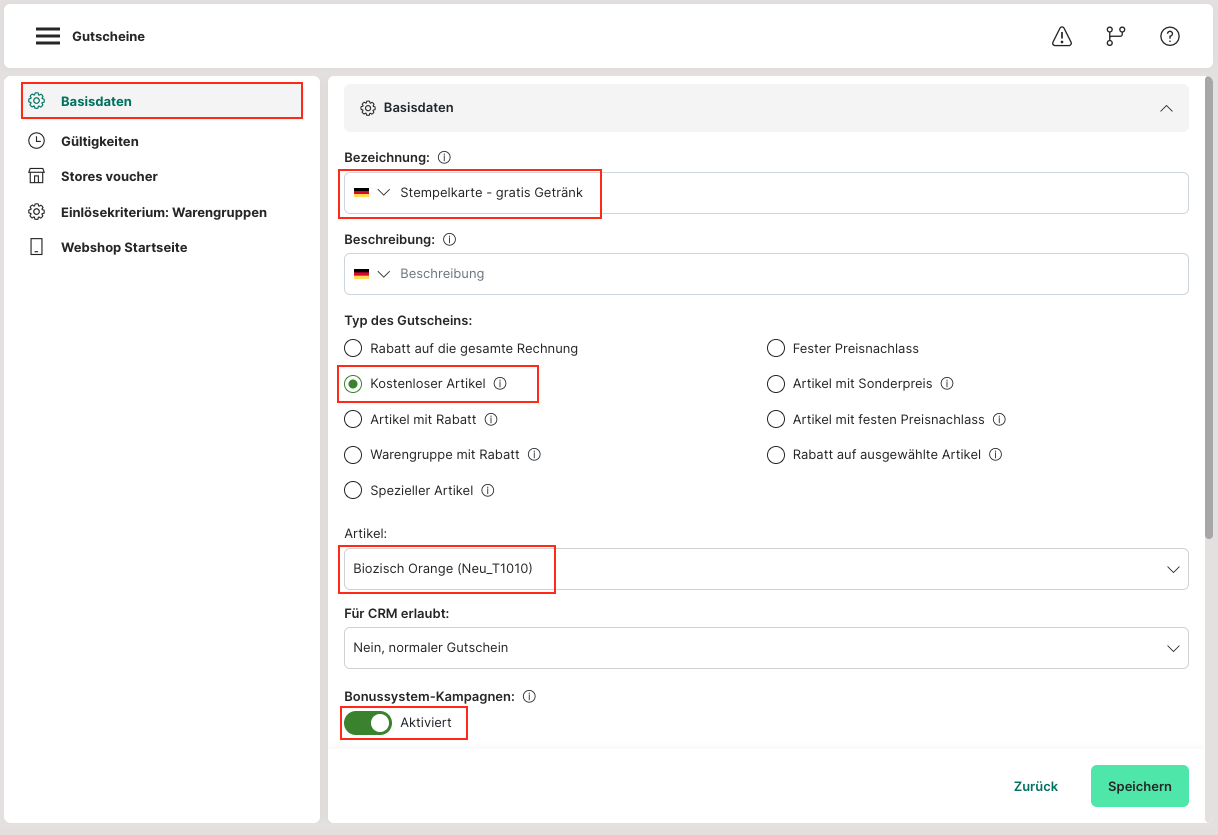Open the help question mark icon
This screenshot has width=1218, height=835.
1169,36
